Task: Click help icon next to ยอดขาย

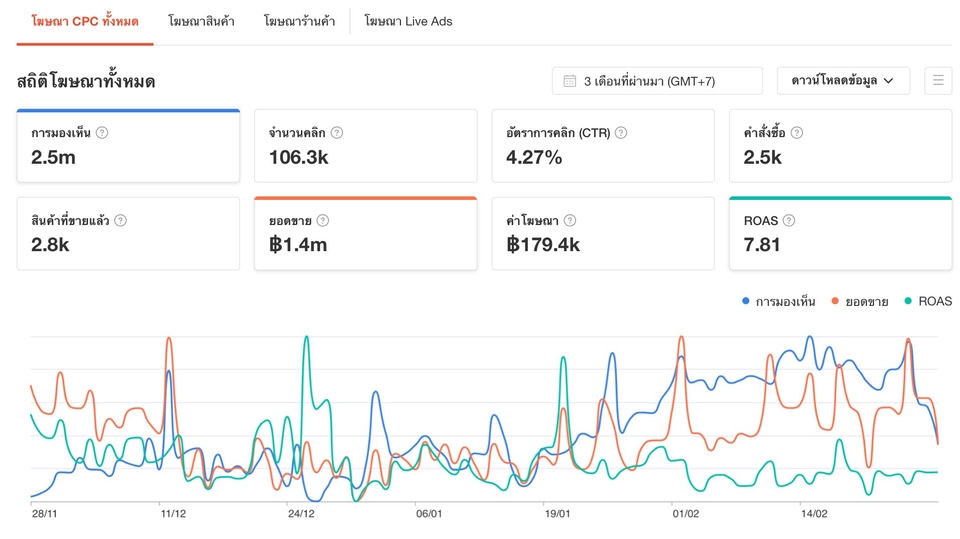Action: pyautogui.click(x=323, y=221)
